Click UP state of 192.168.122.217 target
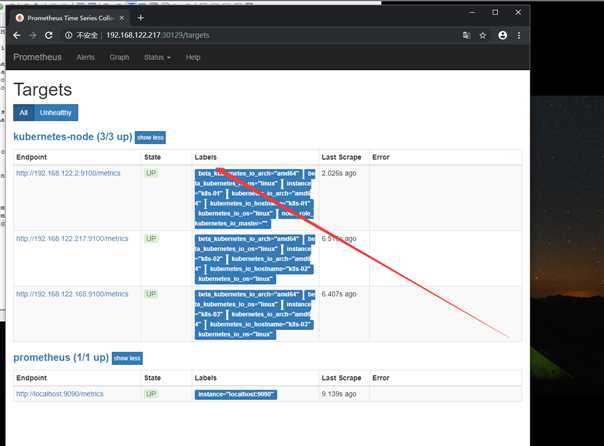The height and width of the screenshot is (446, 604). pyautogui.click(x=151, y=239)
